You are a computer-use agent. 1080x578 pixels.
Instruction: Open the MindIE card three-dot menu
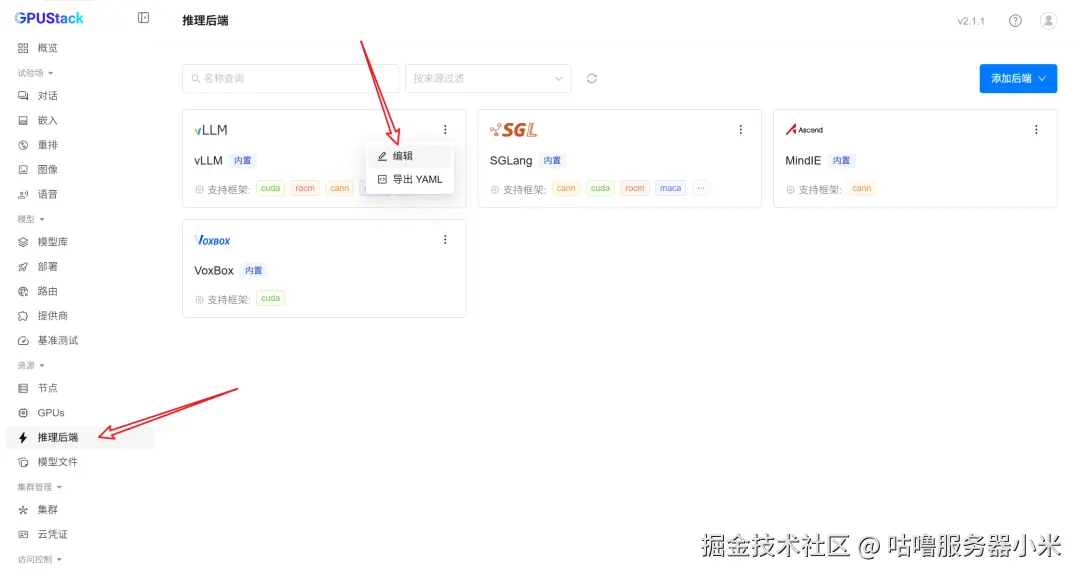point(1036,130)
